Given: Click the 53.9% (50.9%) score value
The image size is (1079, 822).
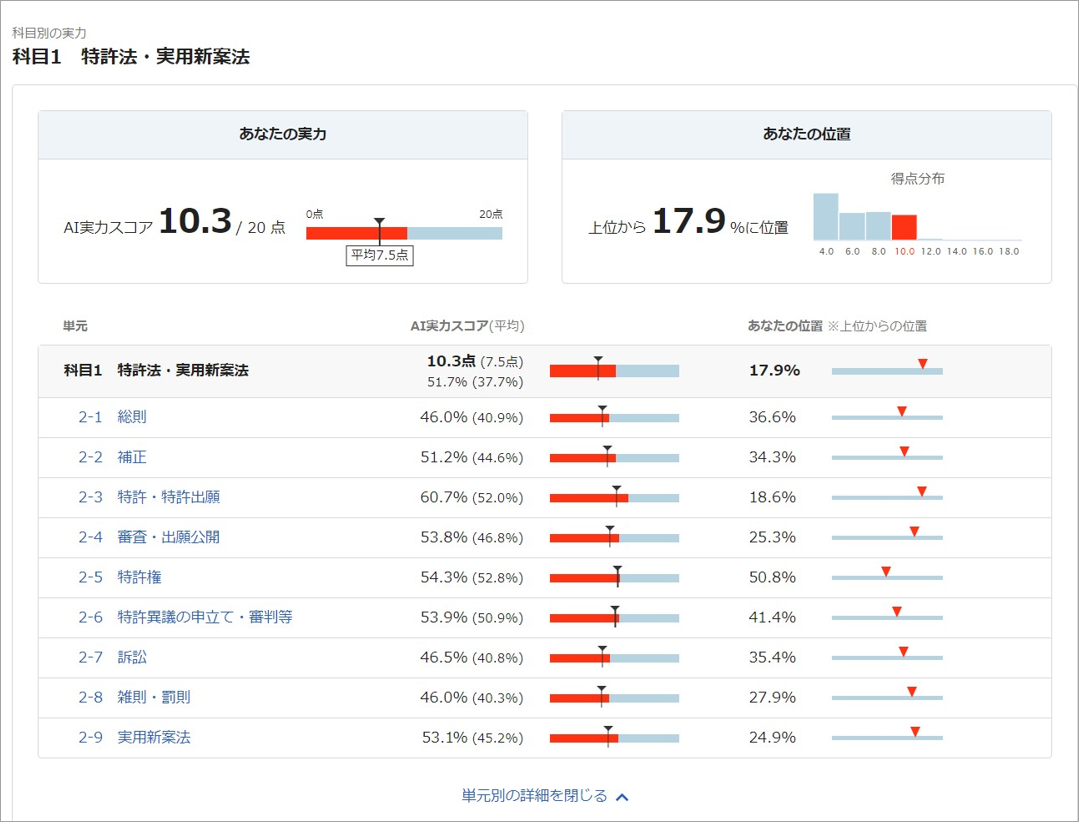Looking at the screenshot, I should (471, 617).
